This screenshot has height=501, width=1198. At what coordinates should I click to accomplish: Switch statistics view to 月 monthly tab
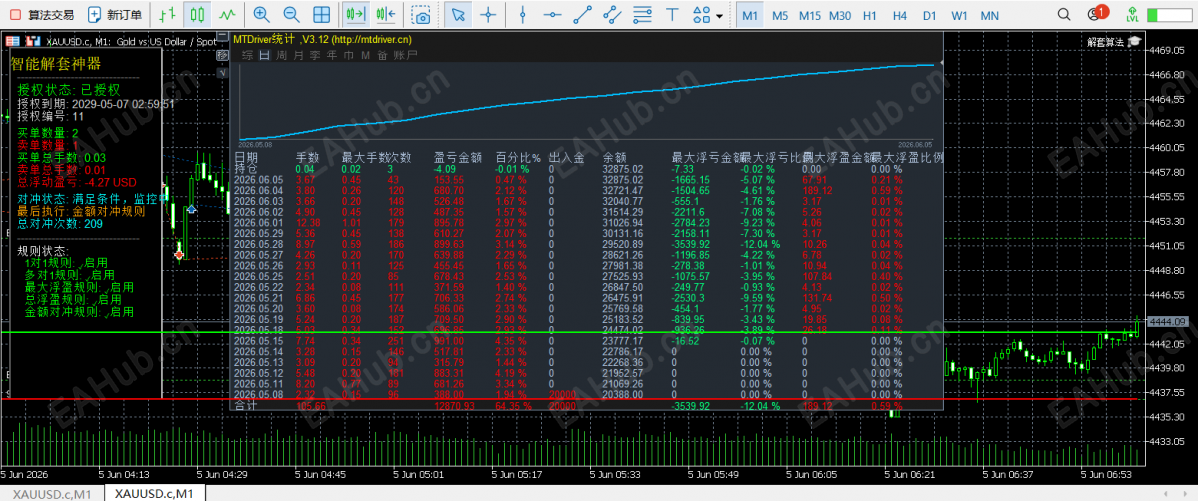tap(298, 55)
